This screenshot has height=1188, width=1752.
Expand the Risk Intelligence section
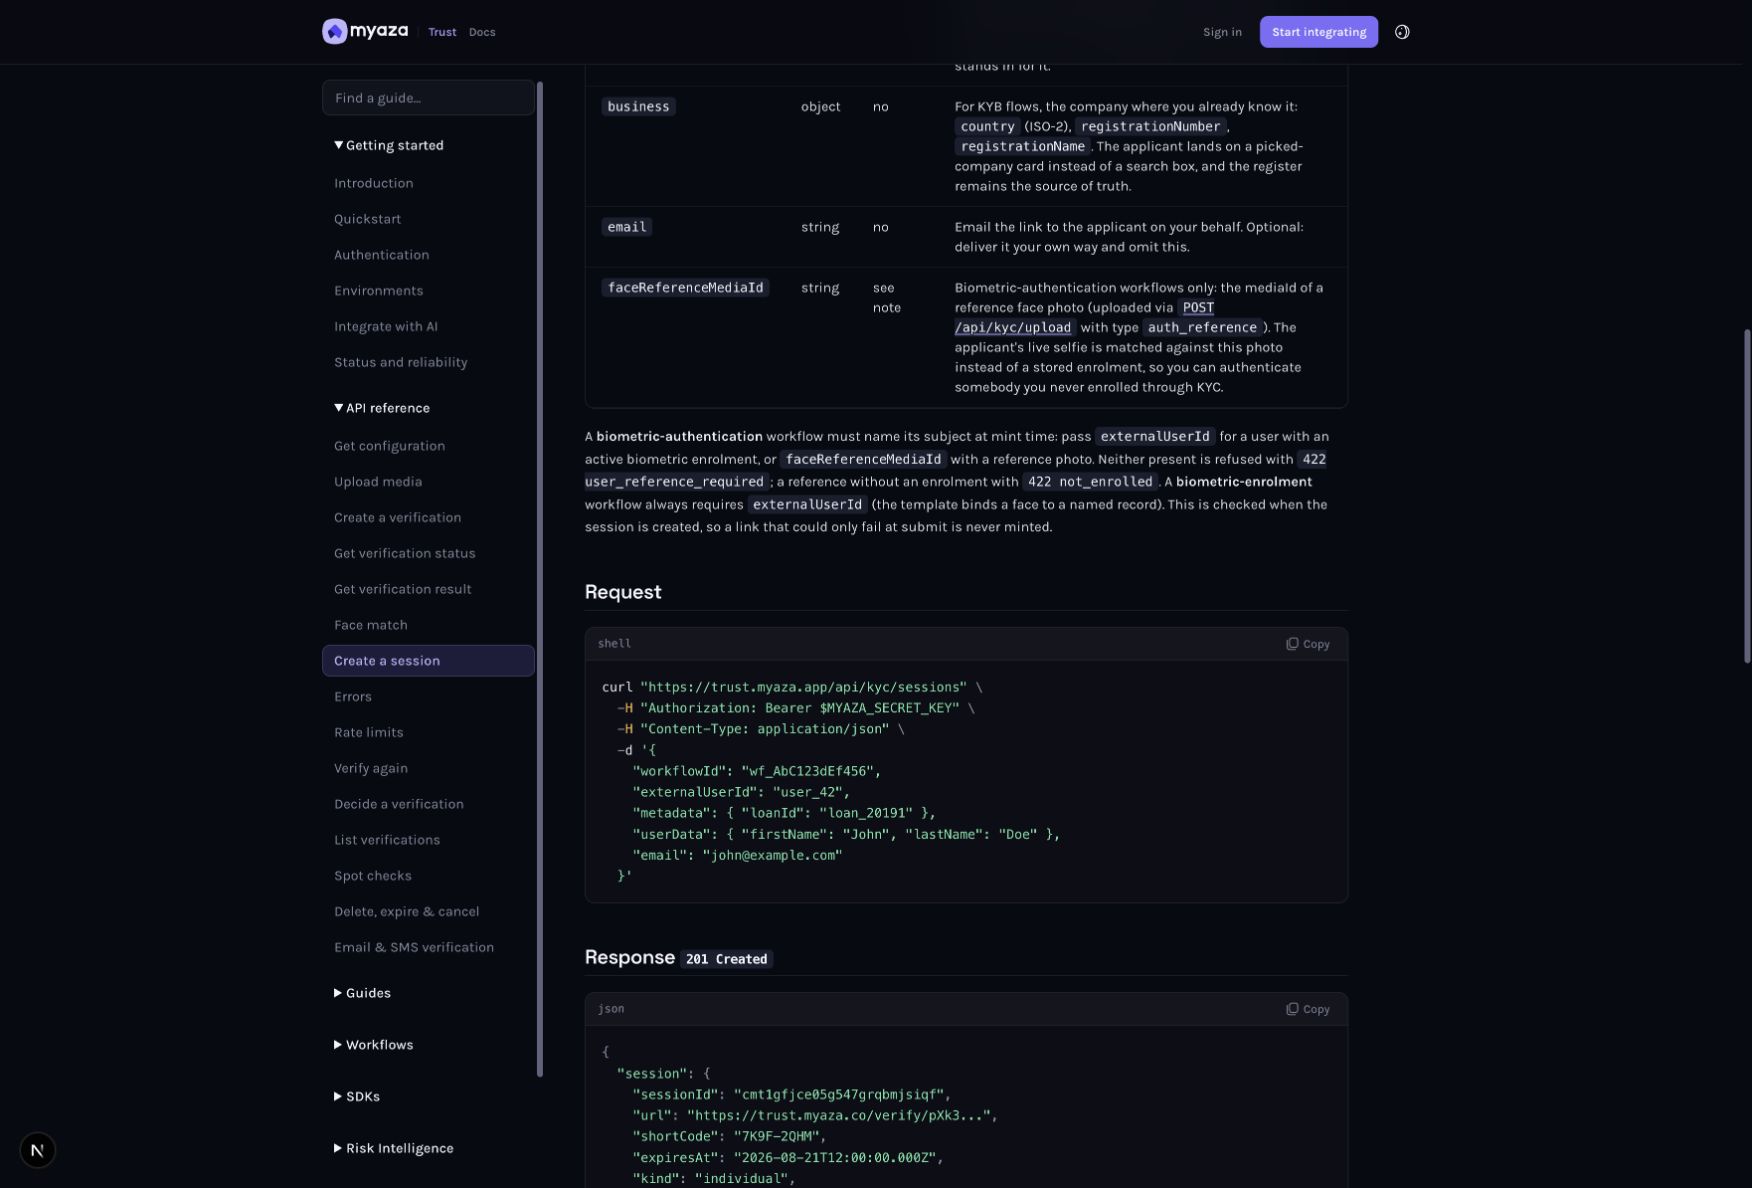[393, 1149]
